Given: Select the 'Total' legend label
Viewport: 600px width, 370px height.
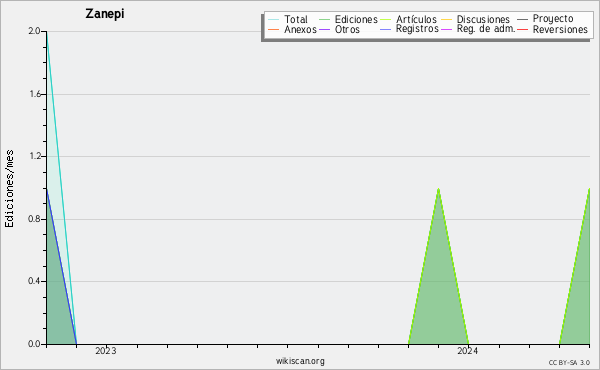Looking at the screenshot, I should tap(296, 20).
